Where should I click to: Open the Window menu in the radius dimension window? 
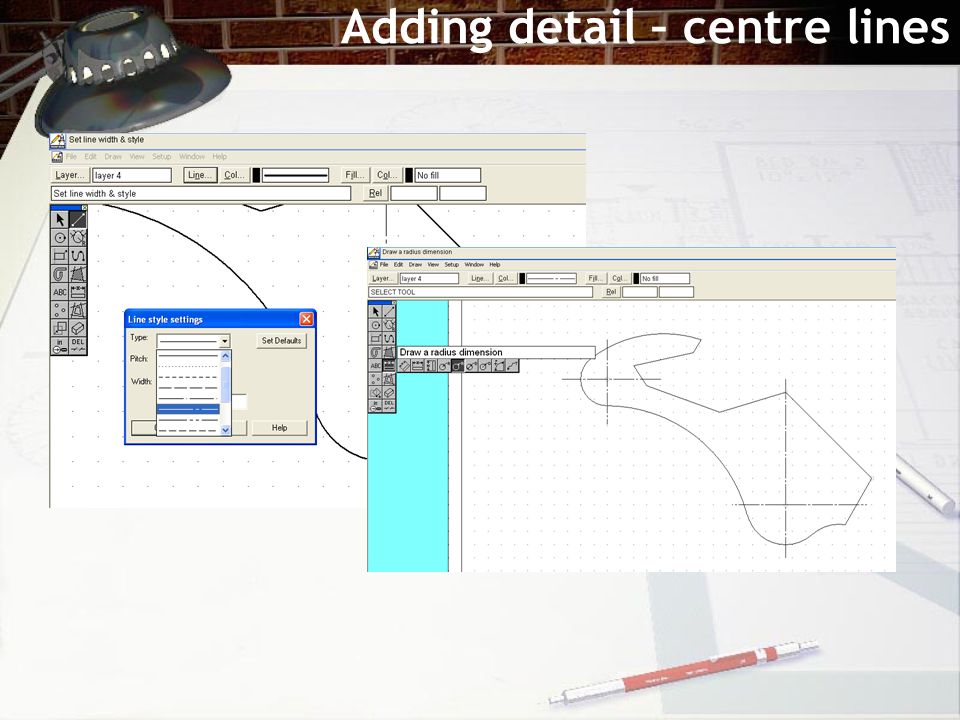[x=474, y=264]
